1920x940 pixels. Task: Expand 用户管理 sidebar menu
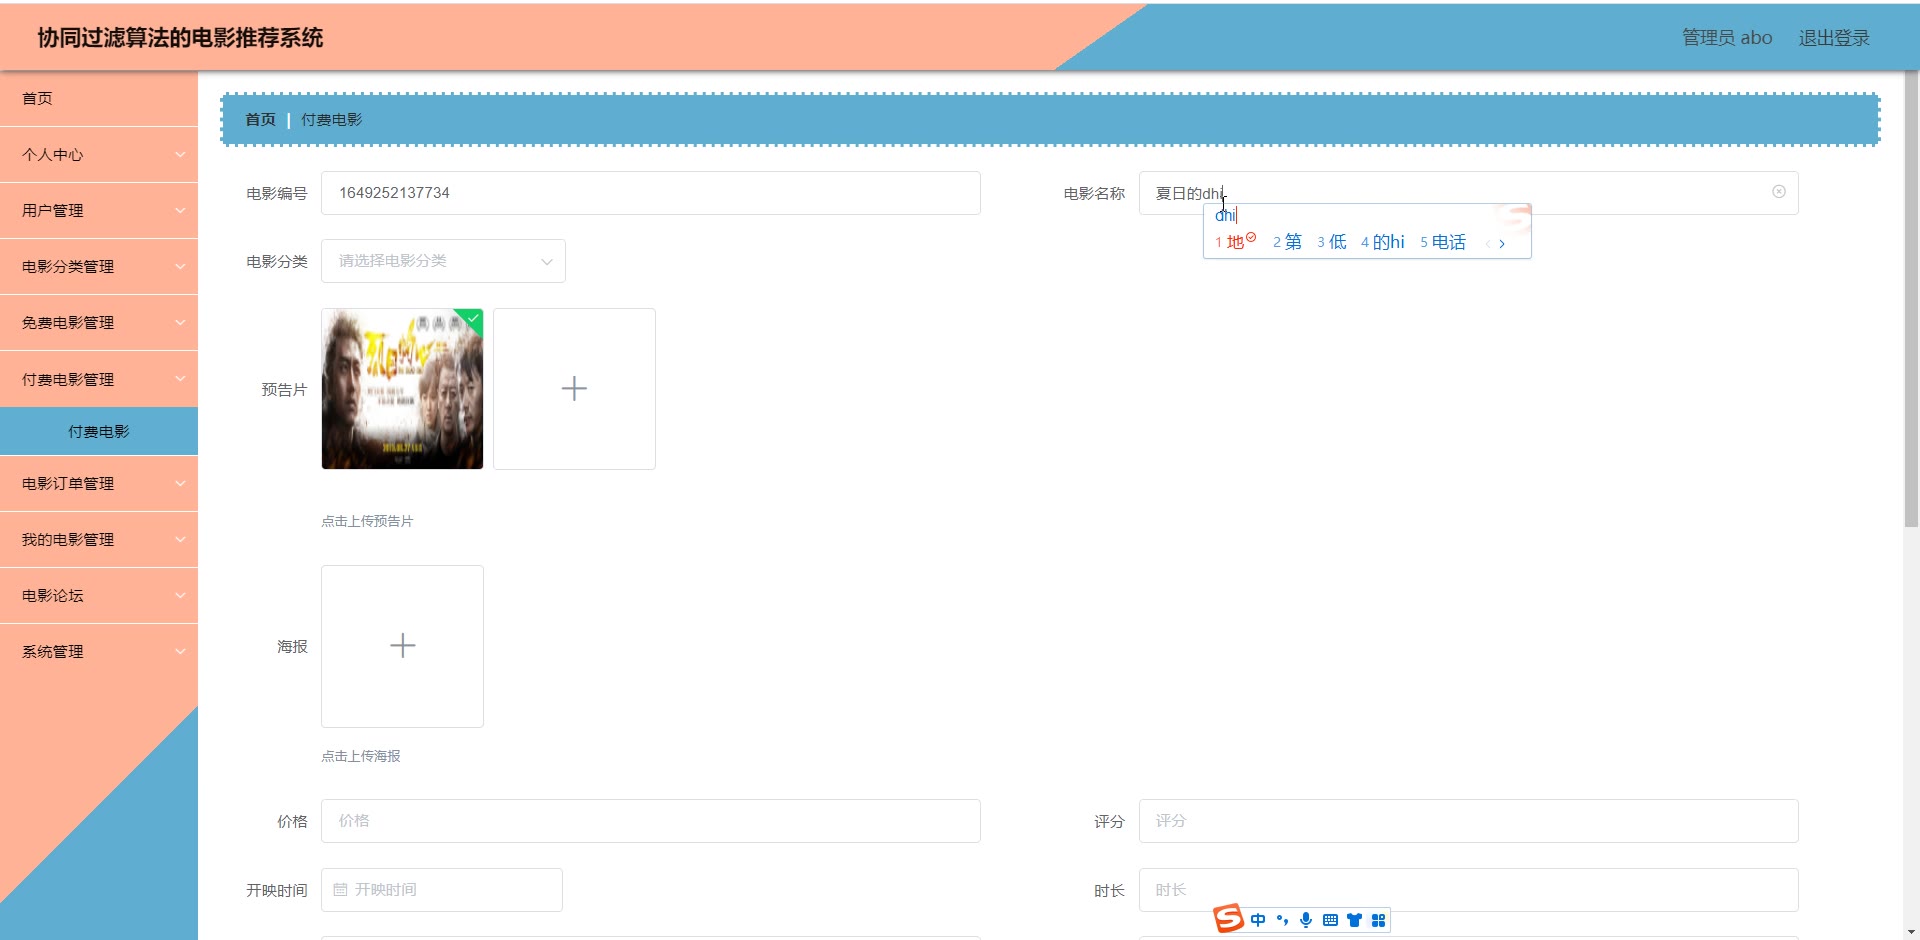(99, 211)
